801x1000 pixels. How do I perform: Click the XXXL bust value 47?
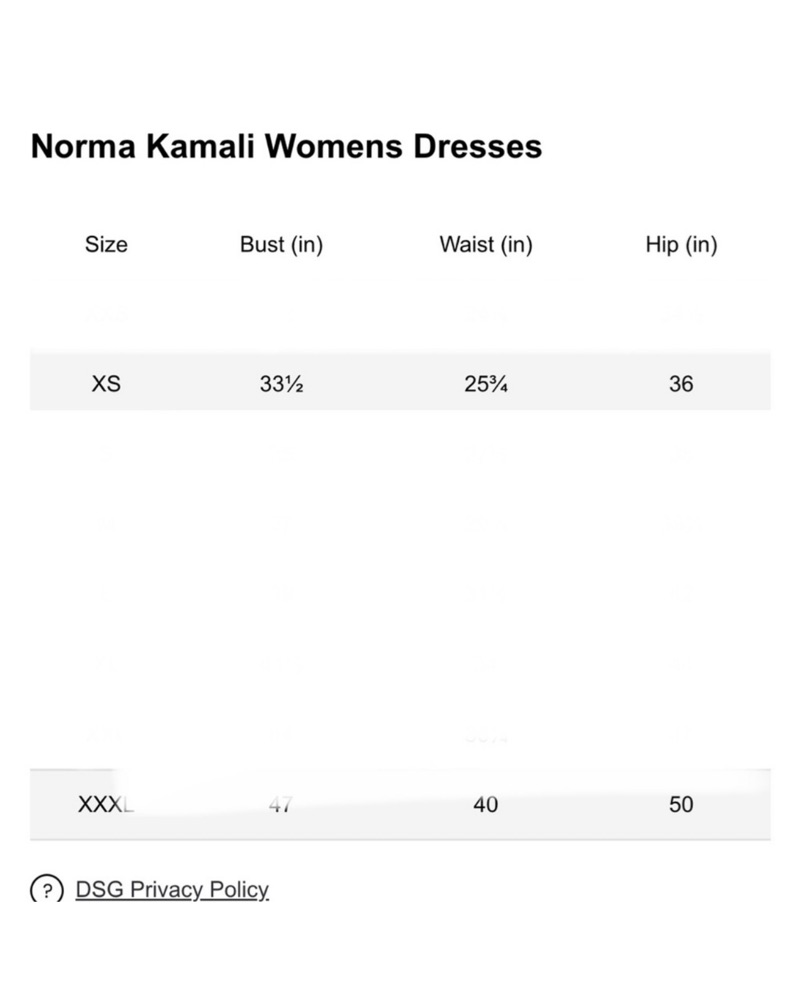[281, 804]
